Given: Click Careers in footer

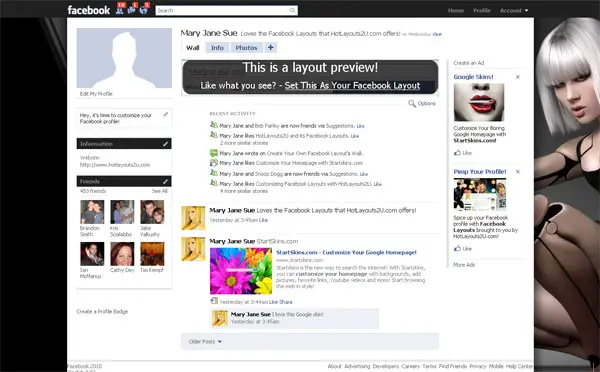Looking at the screenshot, I should [411, 366].
